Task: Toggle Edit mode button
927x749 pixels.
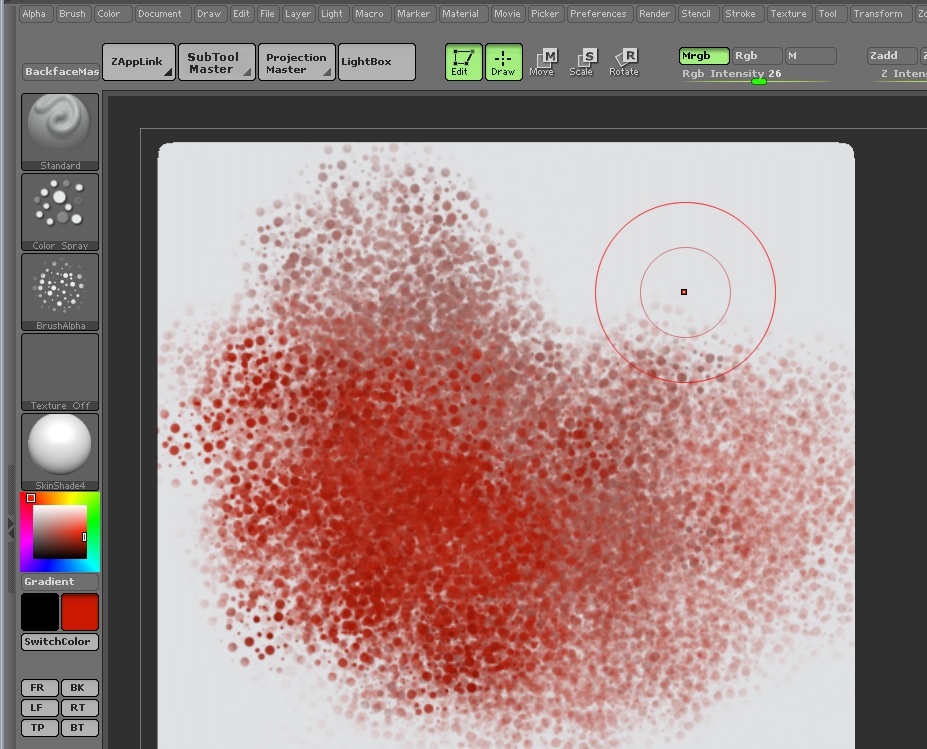Action: [463, 62]
